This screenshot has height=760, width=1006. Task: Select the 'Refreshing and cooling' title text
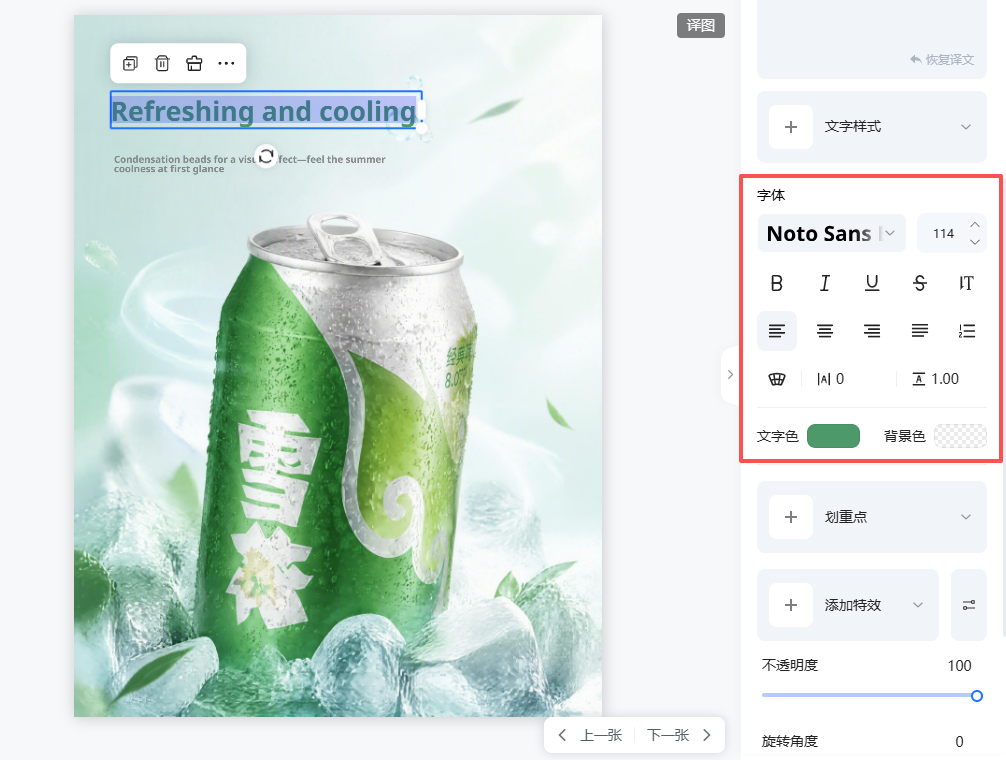[266, 110]
